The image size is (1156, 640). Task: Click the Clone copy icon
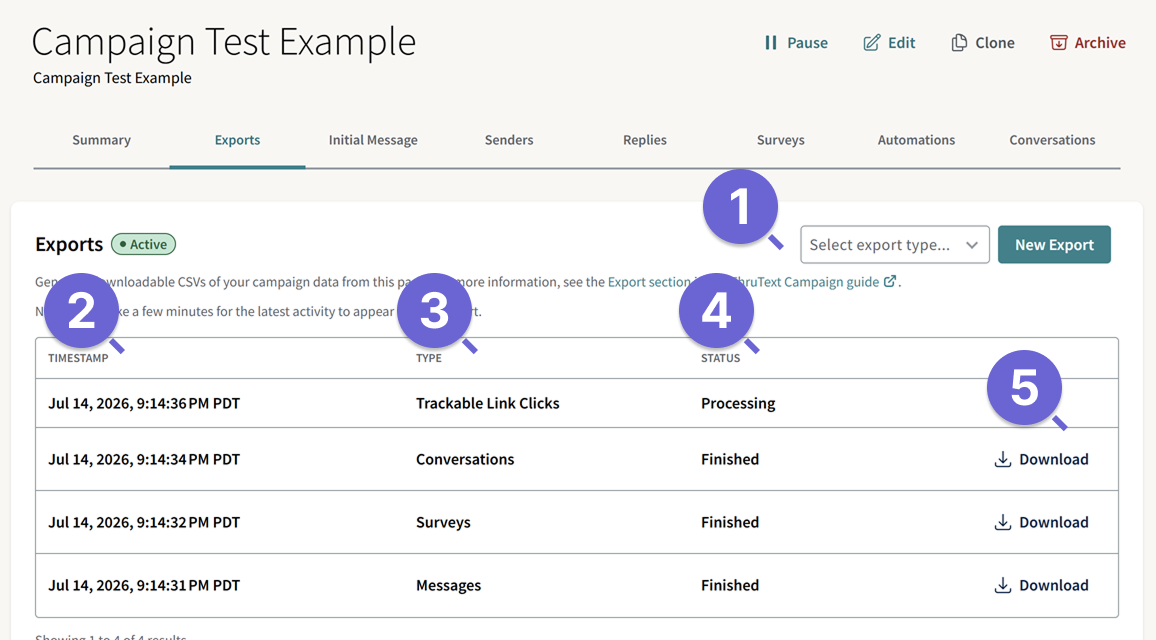click(x=958, y=43)
